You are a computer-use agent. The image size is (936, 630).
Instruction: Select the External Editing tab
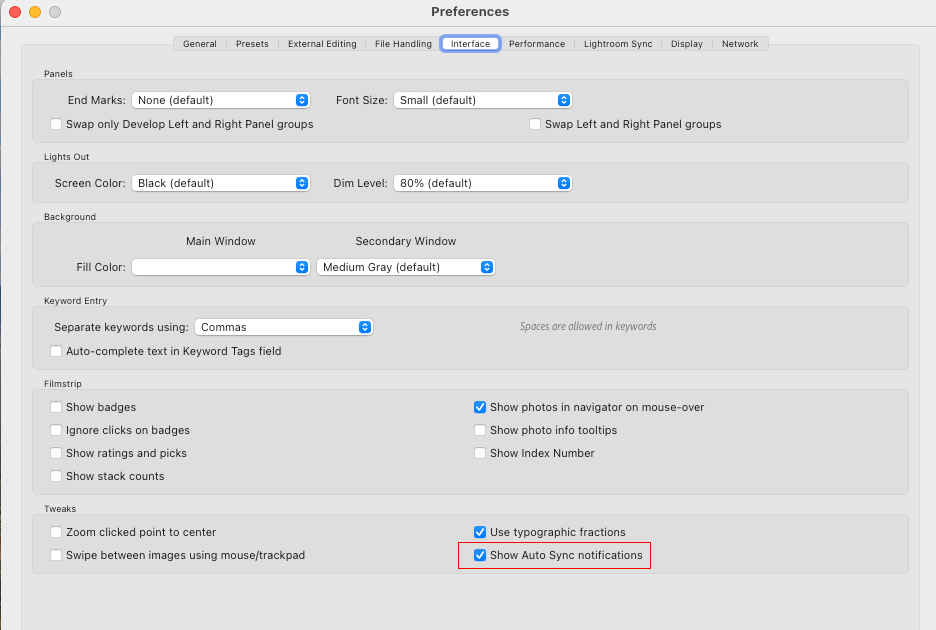322,43
